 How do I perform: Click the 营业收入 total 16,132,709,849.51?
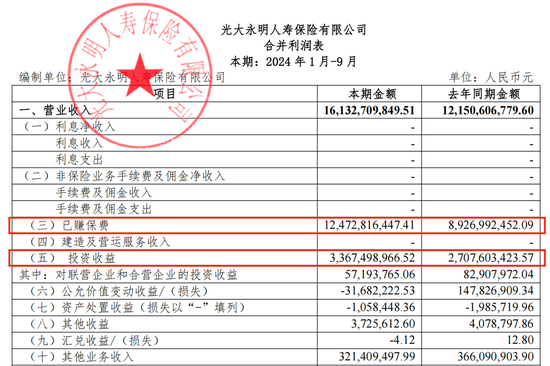[x=369, y=110]
